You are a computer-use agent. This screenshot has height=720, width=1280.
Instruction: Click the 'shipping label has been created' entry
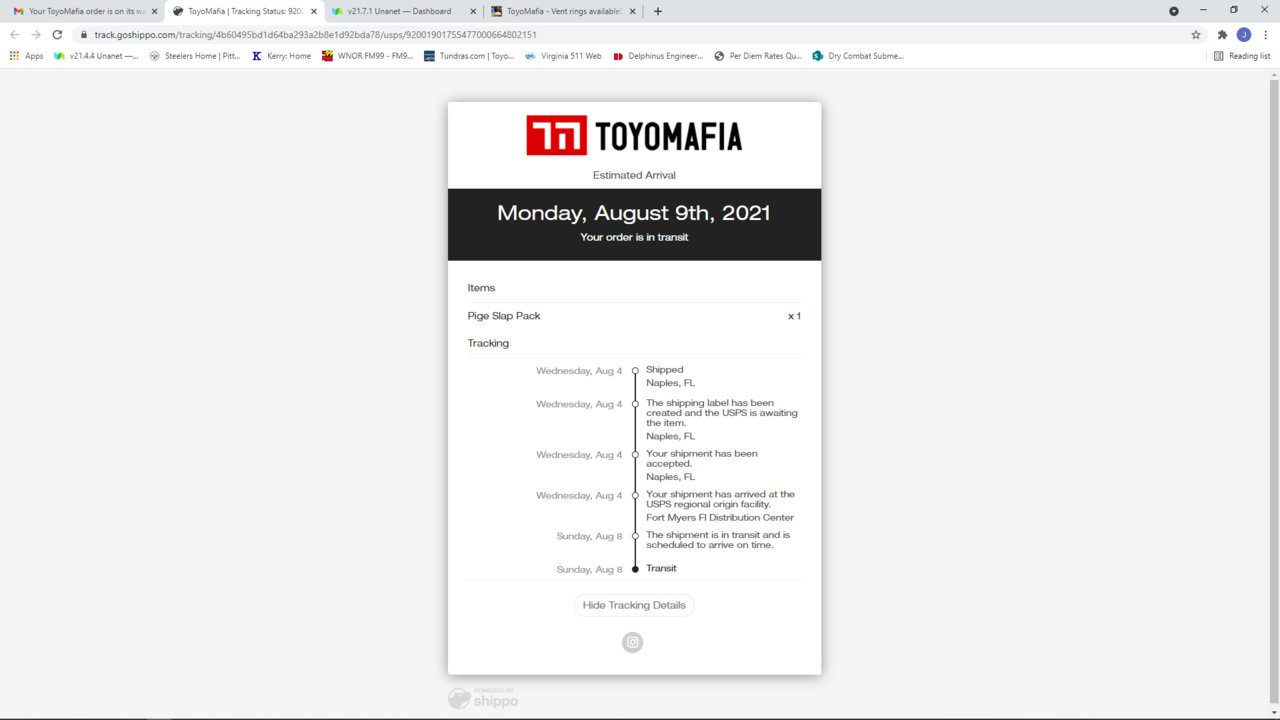(x=722, y=413)
